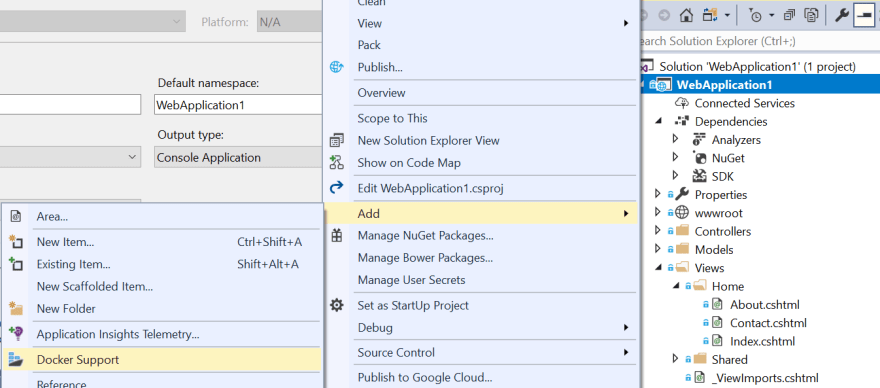Open the Index.cshtml file

pos(762,341)
